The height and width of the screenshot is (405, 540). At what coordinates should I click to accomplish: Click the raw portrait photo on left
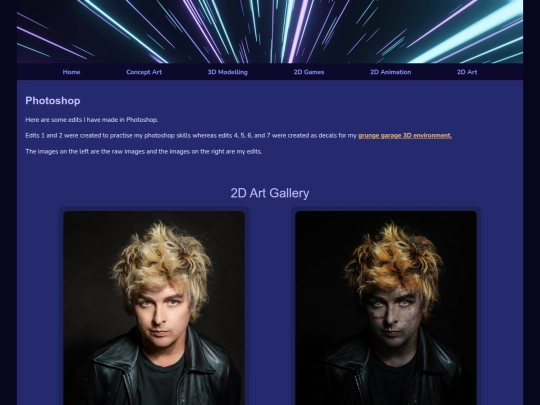(154, 308)
